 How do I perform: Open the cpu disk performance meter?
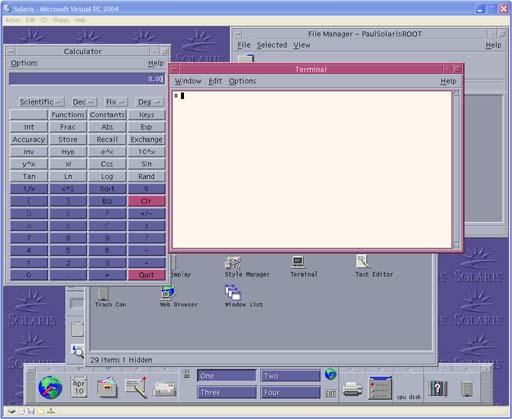(x=409, y=396)
